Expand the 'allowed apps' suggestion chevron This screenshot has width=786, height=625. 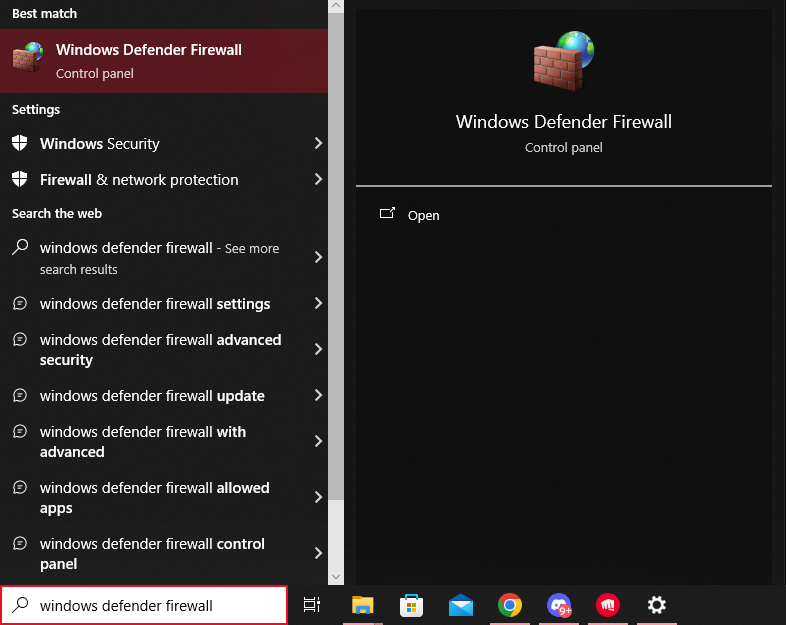click(318, 497)
